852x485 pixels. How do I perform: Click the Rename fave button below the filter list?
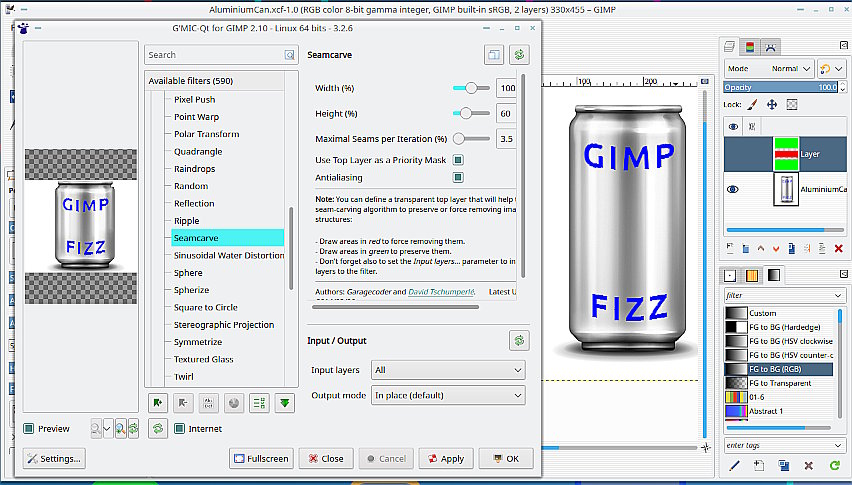(209, 402)
